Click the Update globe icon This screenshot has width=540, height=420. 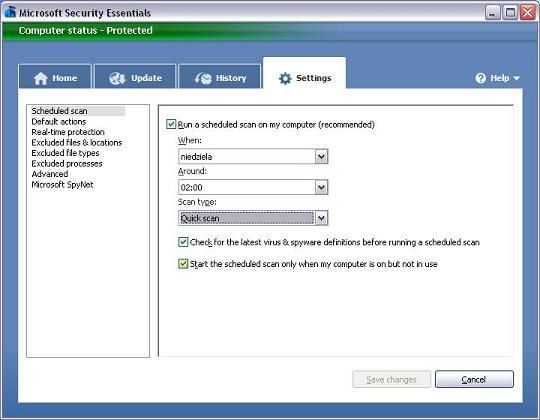[117, 78]
